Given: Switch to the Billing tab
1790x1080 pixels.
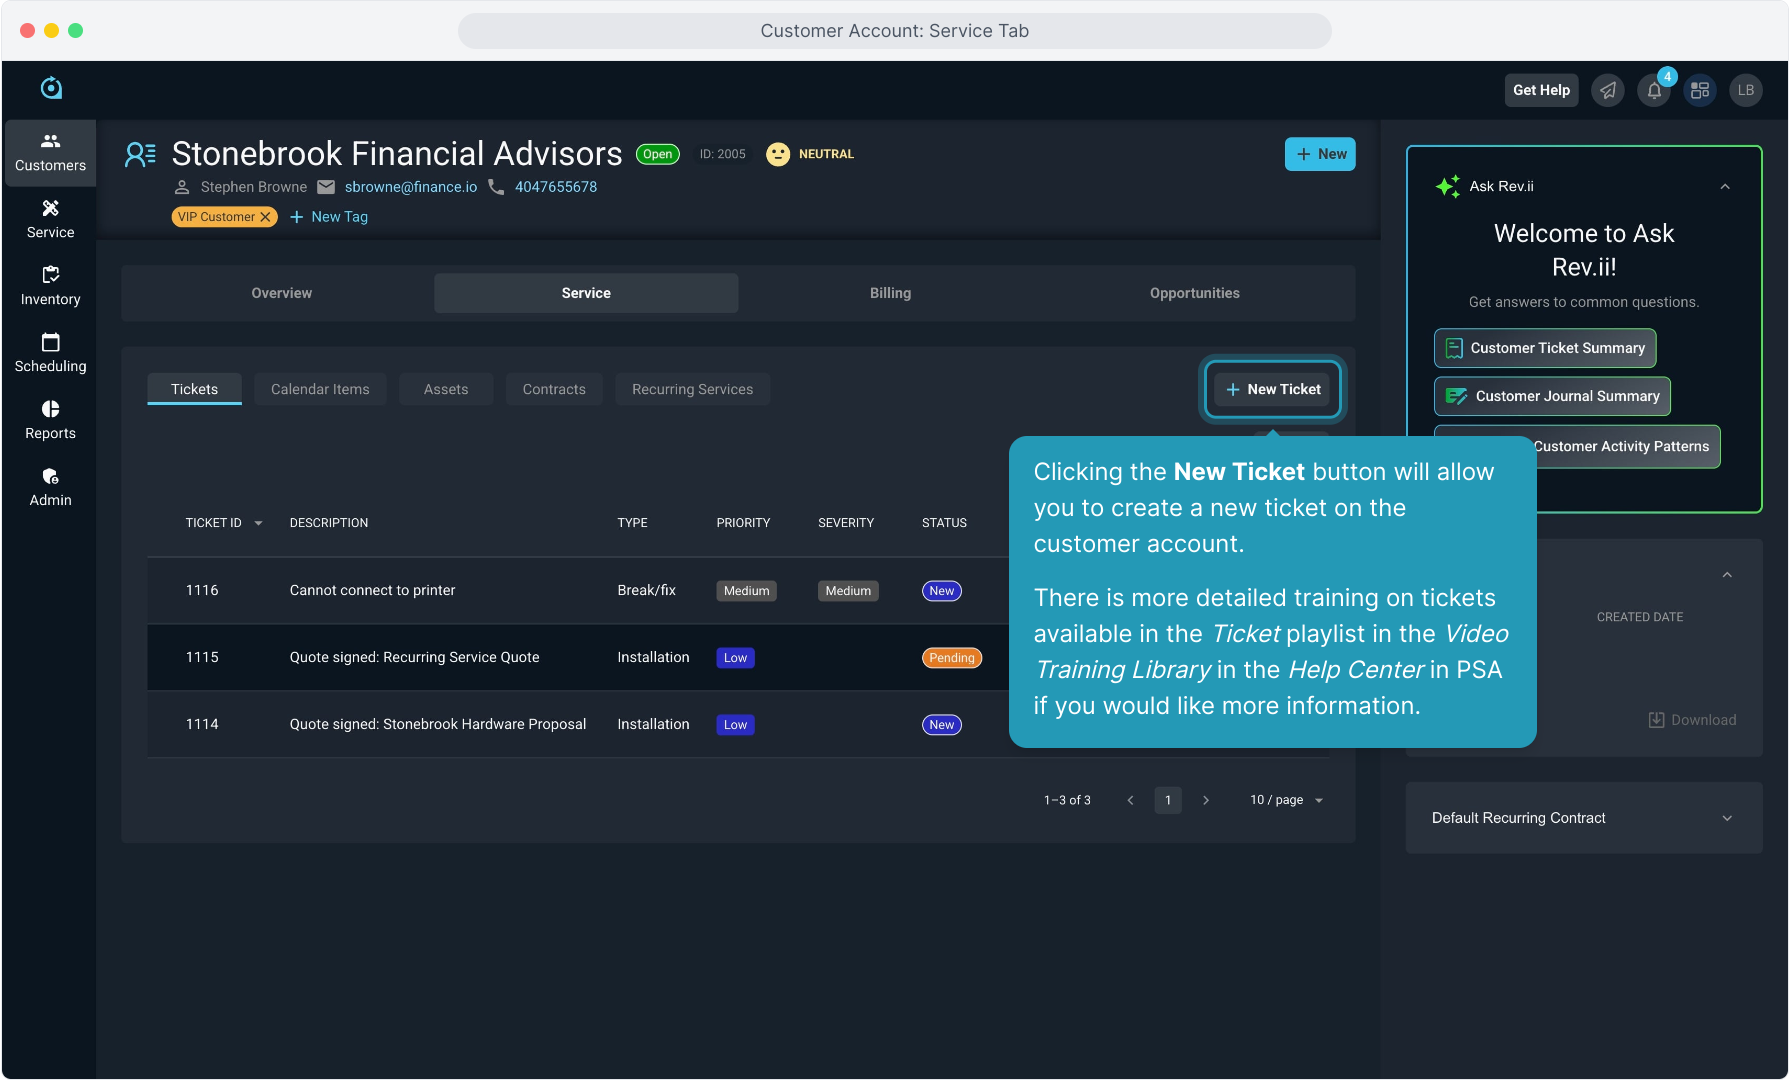Looking at the screenshot, I should pos(890,293).
